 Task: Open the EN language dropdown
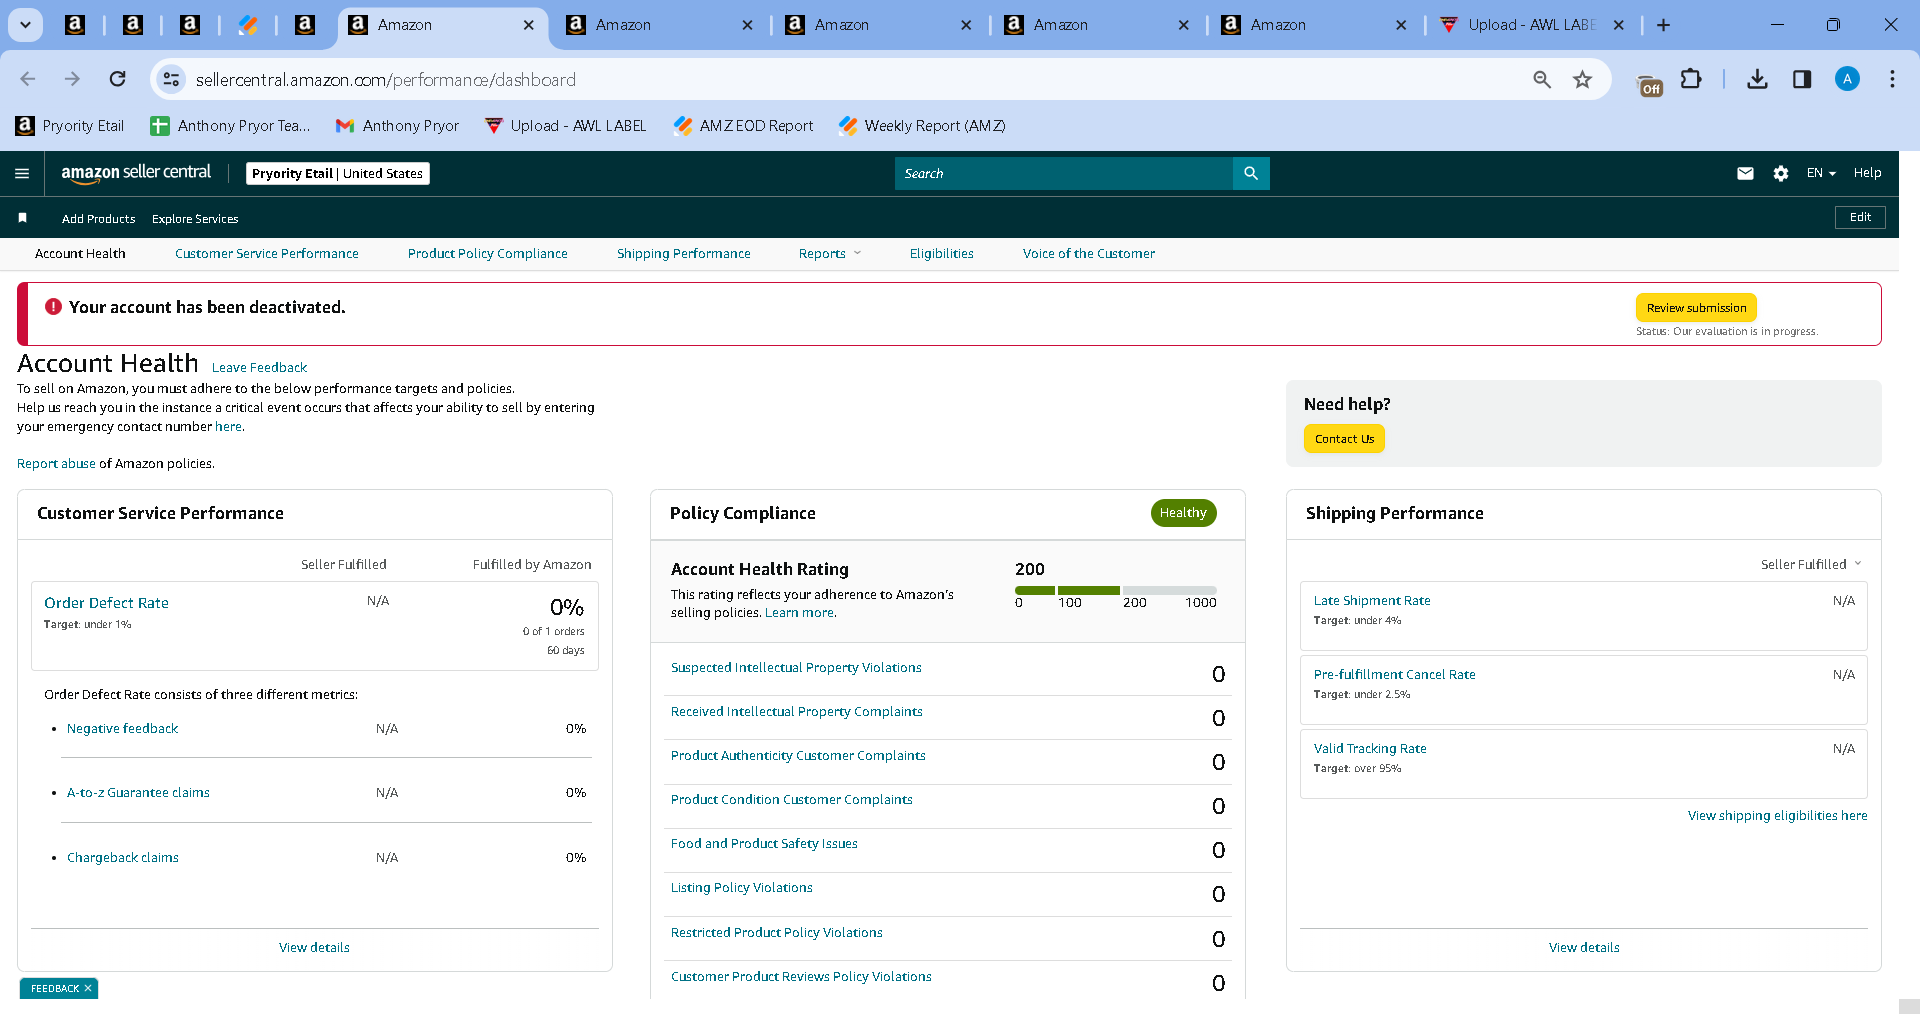tap(1821, 174)
